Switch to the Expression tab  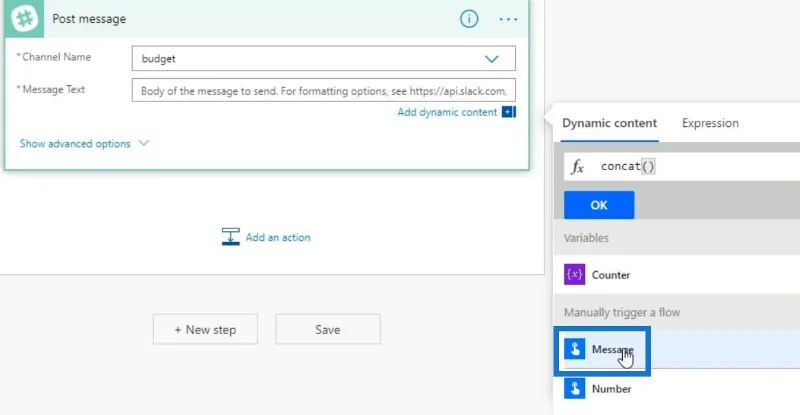710,123
